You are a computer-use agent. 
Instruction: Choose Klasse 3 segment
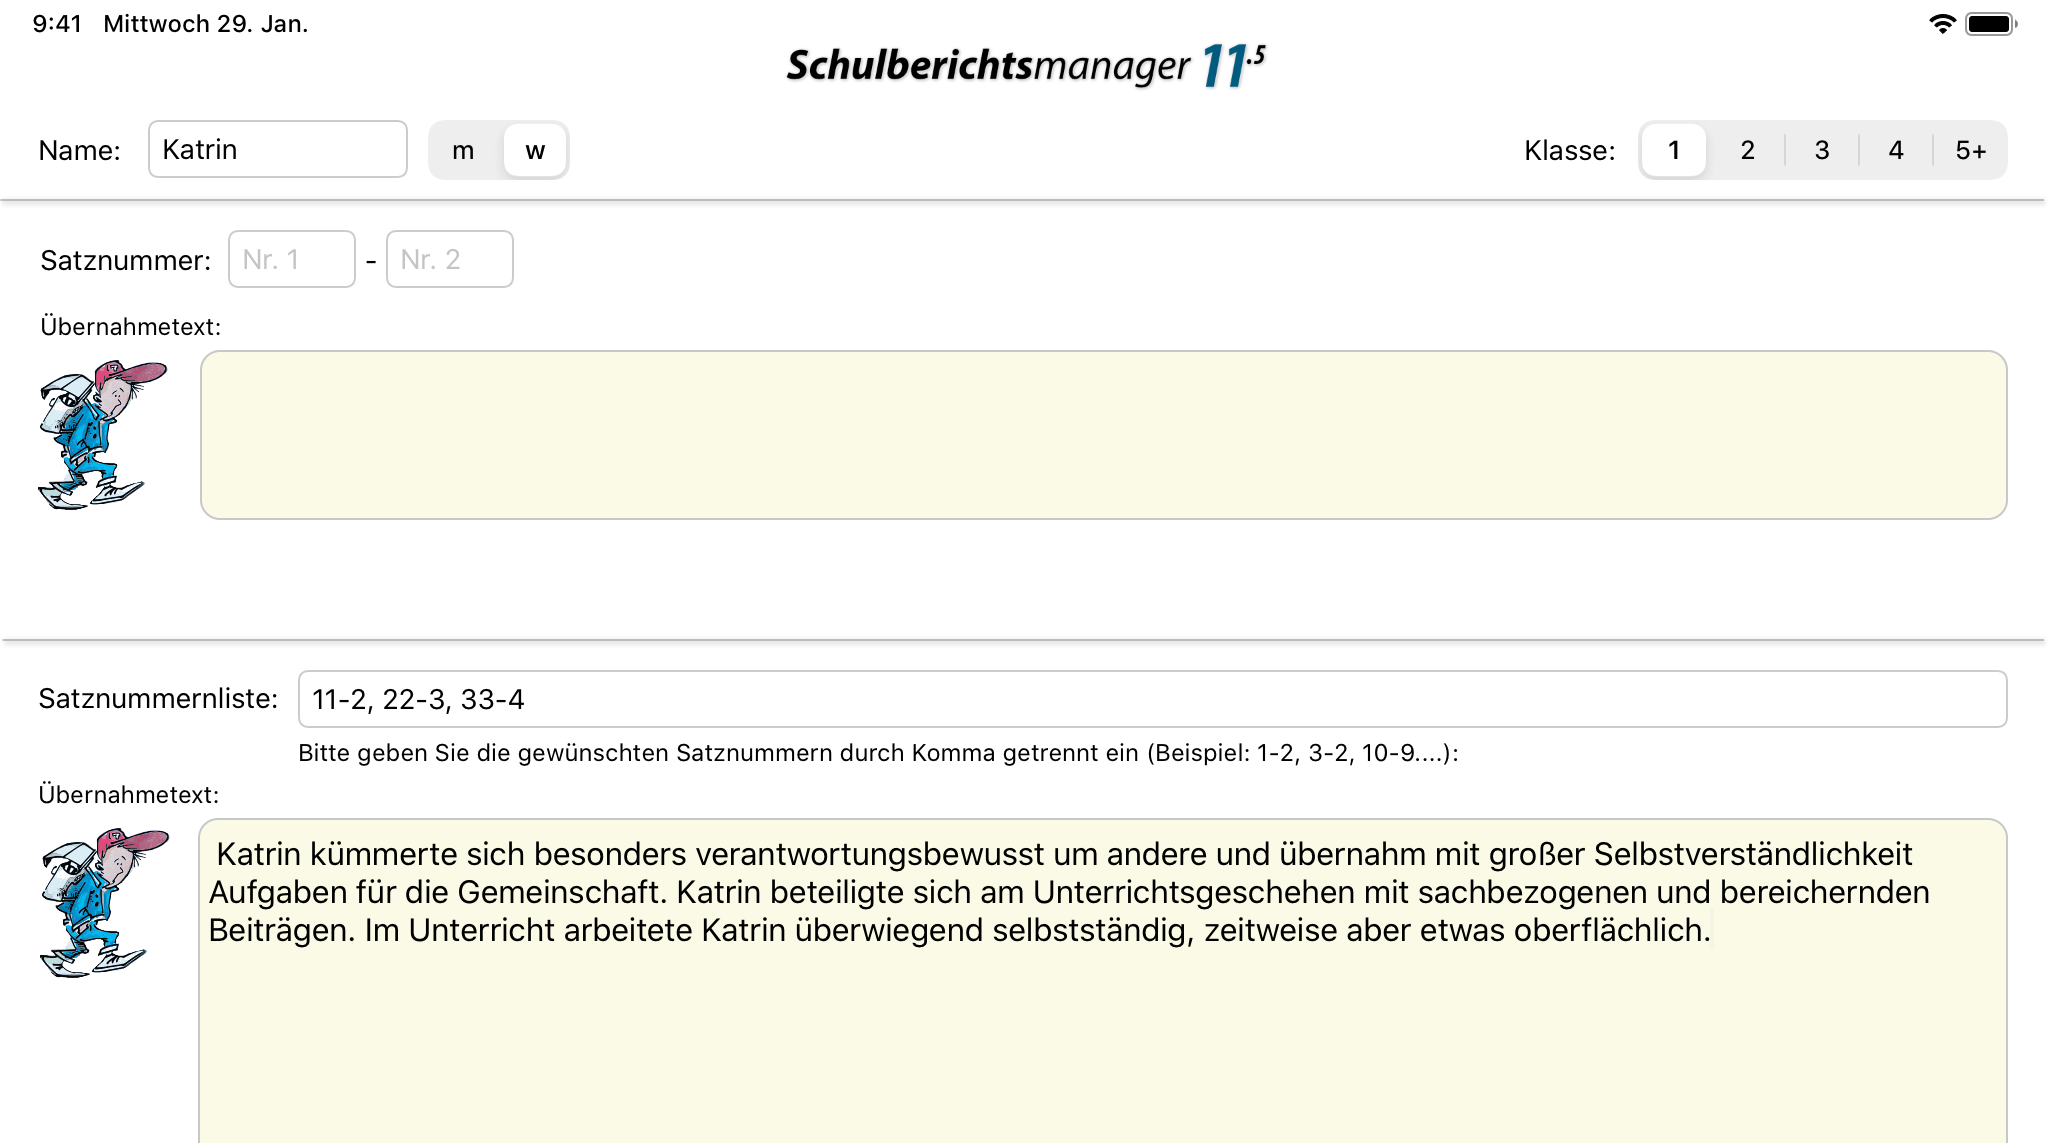1822,150
